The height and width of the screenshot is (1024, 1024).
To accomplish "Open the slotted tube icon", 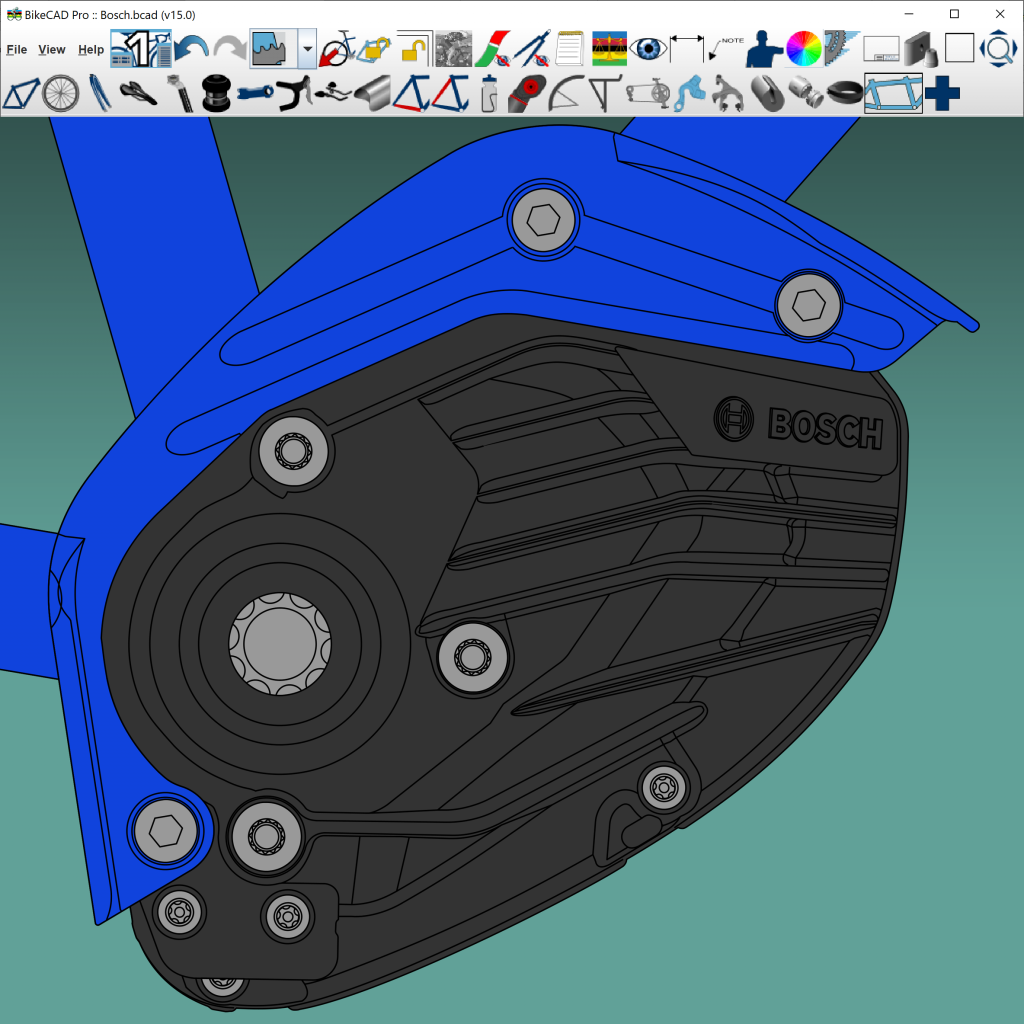I will [x=767, y=94].
